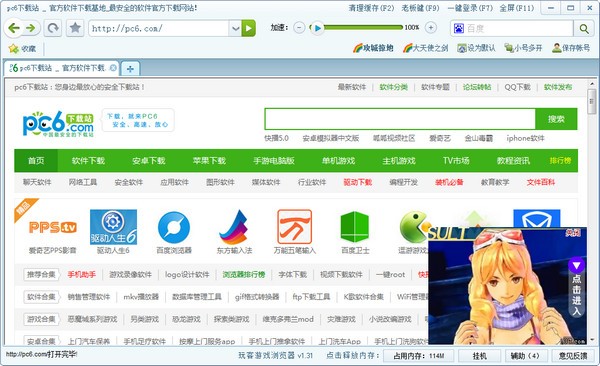Viewport: 600px width, 366px height.
Task: Bookmark the page with the star icon
Action: 75,28
